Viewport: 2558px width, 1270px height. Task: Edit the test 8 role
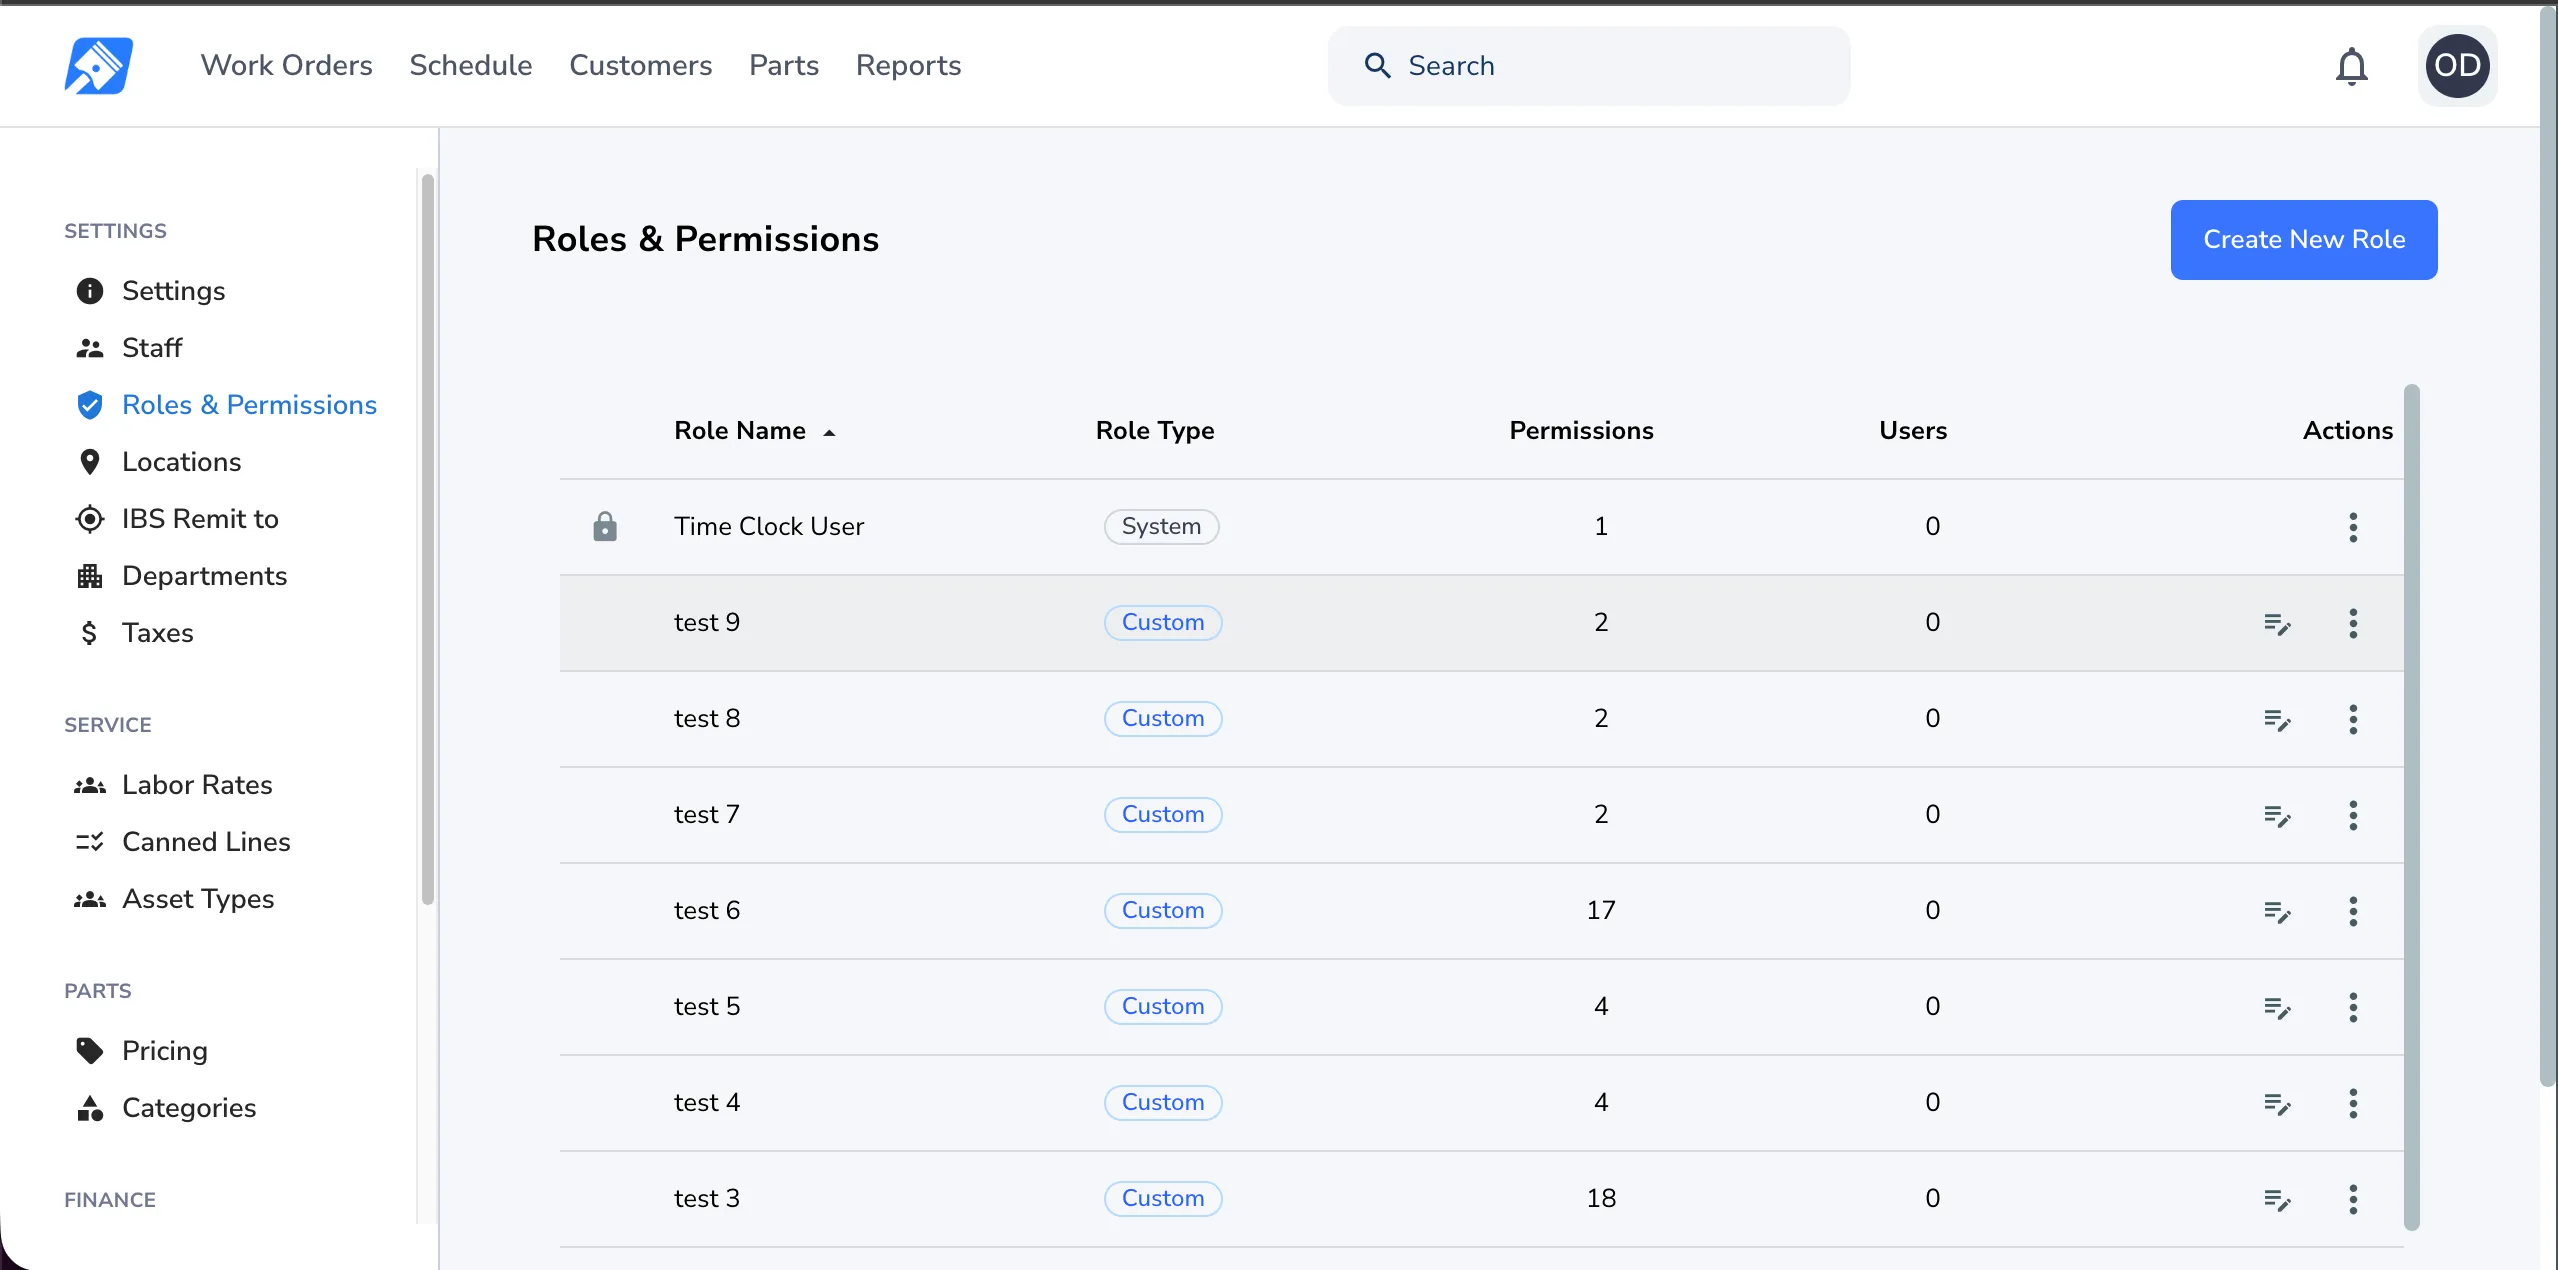click(2277, 720)
